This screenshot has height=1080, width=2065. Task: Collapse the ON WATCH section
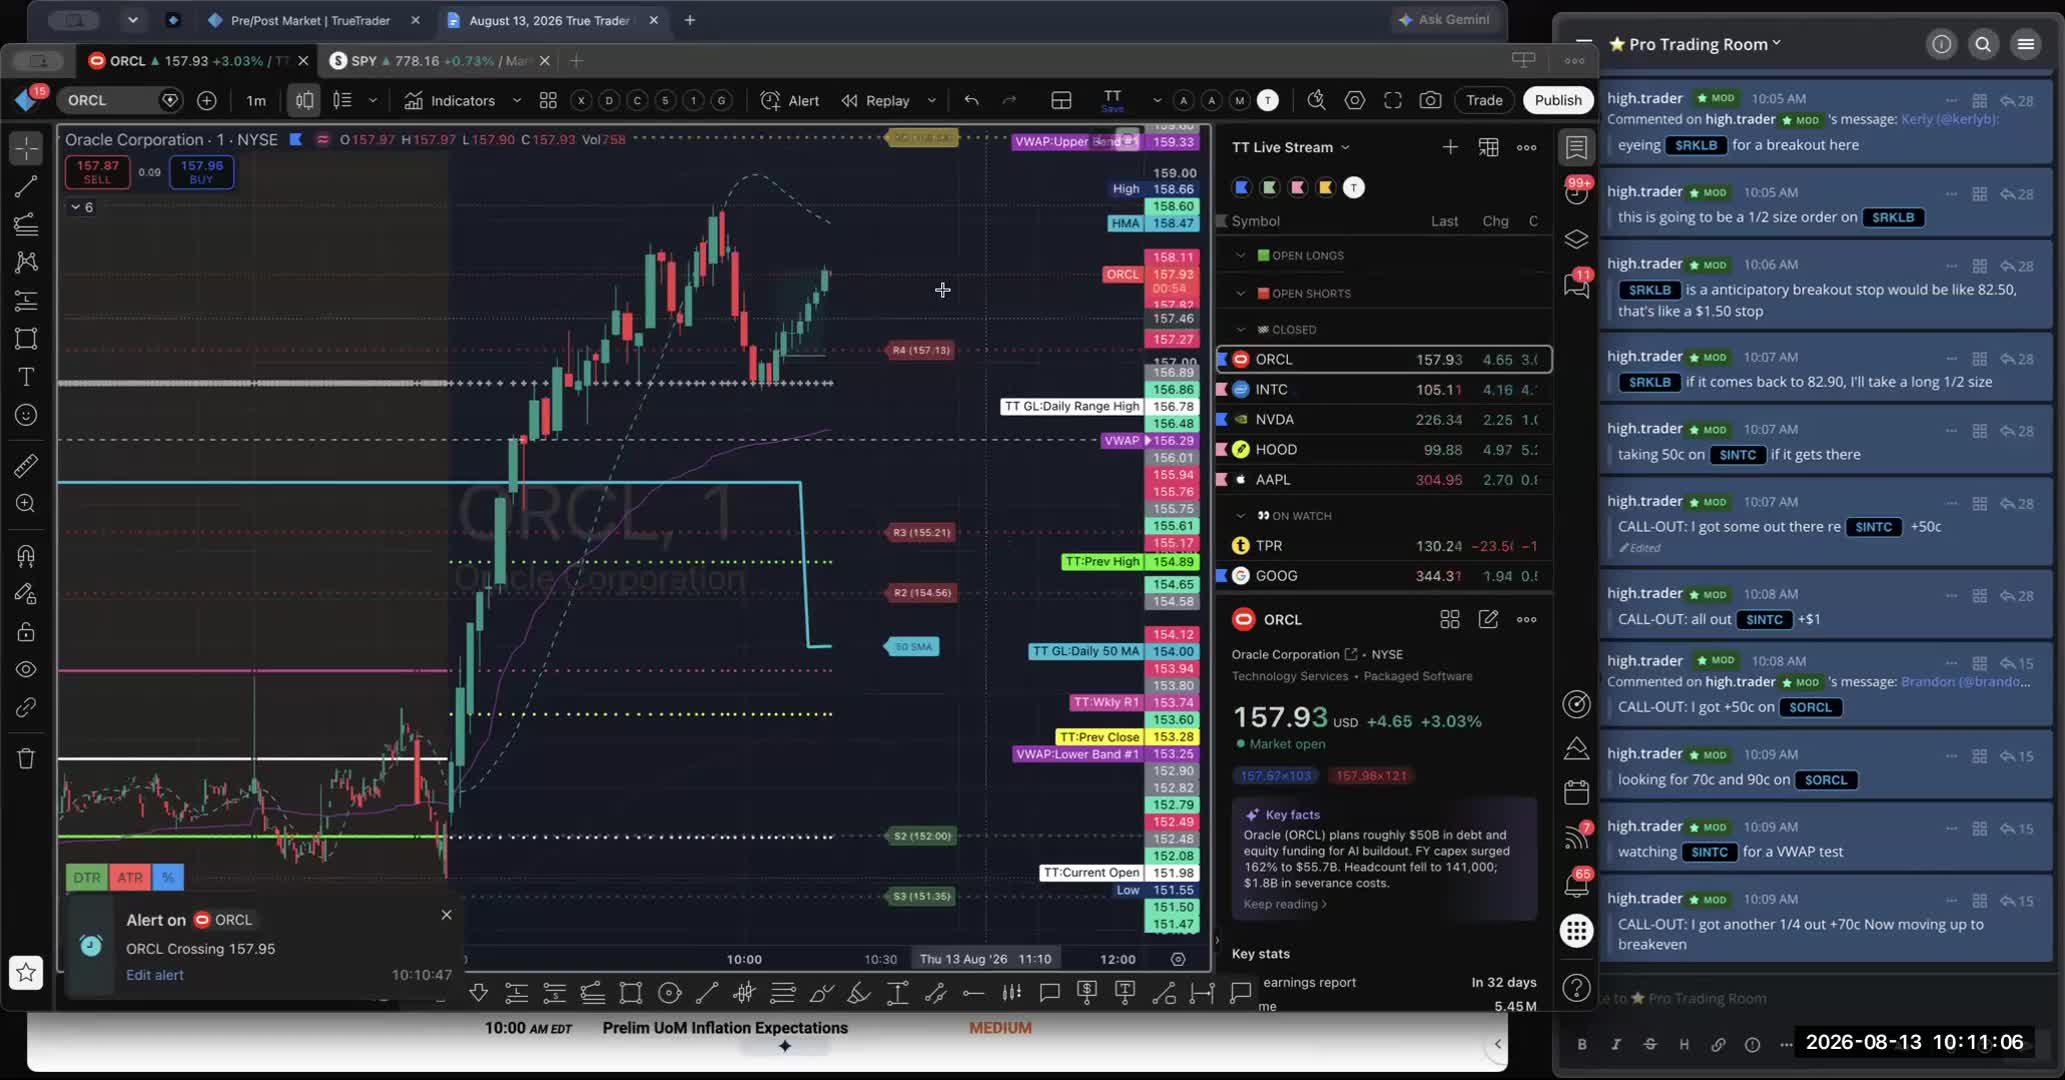tap(1241, 515)
